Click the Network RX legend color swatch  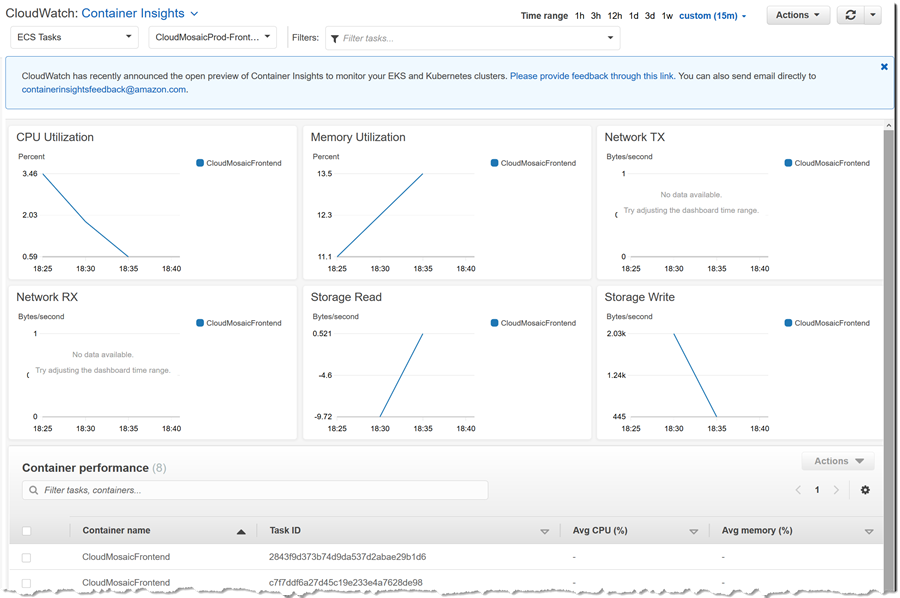pos(200,323)
